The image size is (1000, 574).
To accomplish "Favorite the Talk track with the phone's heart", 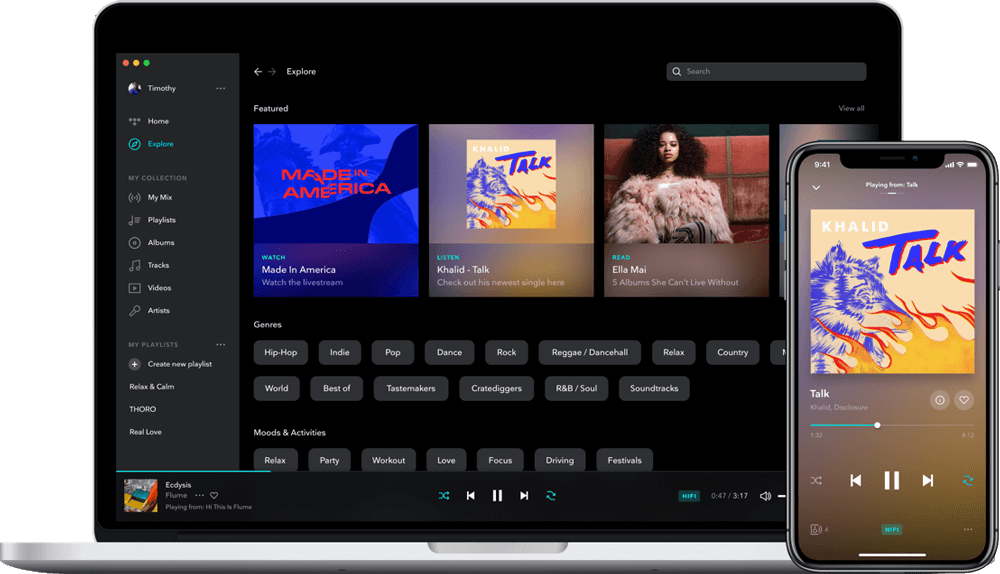I will tap(964, 400).
